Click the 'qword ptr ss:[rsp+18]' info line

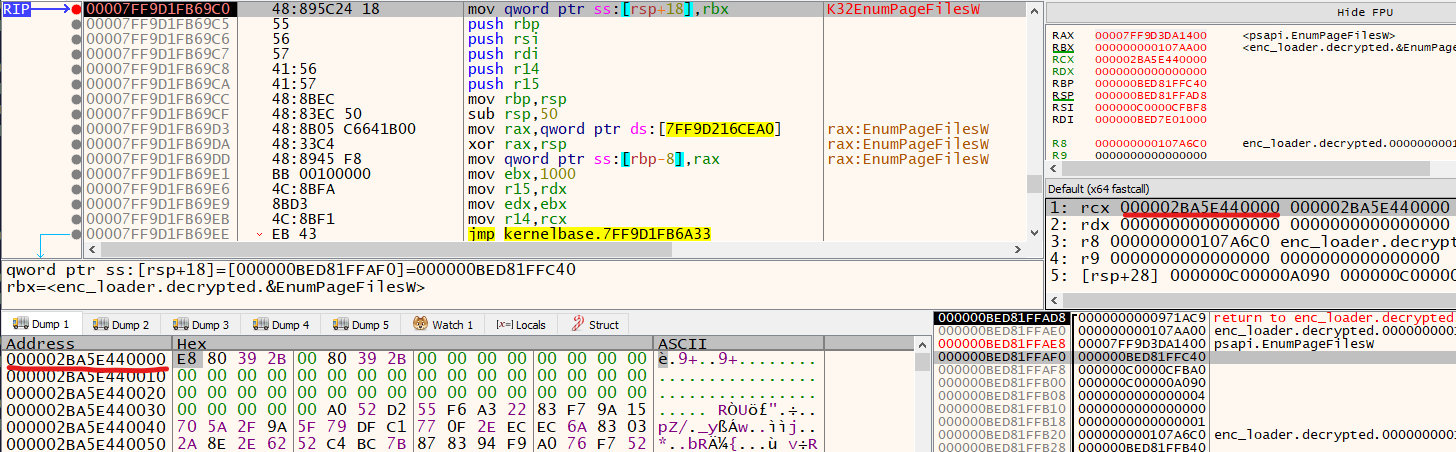(x=290, y=270)
